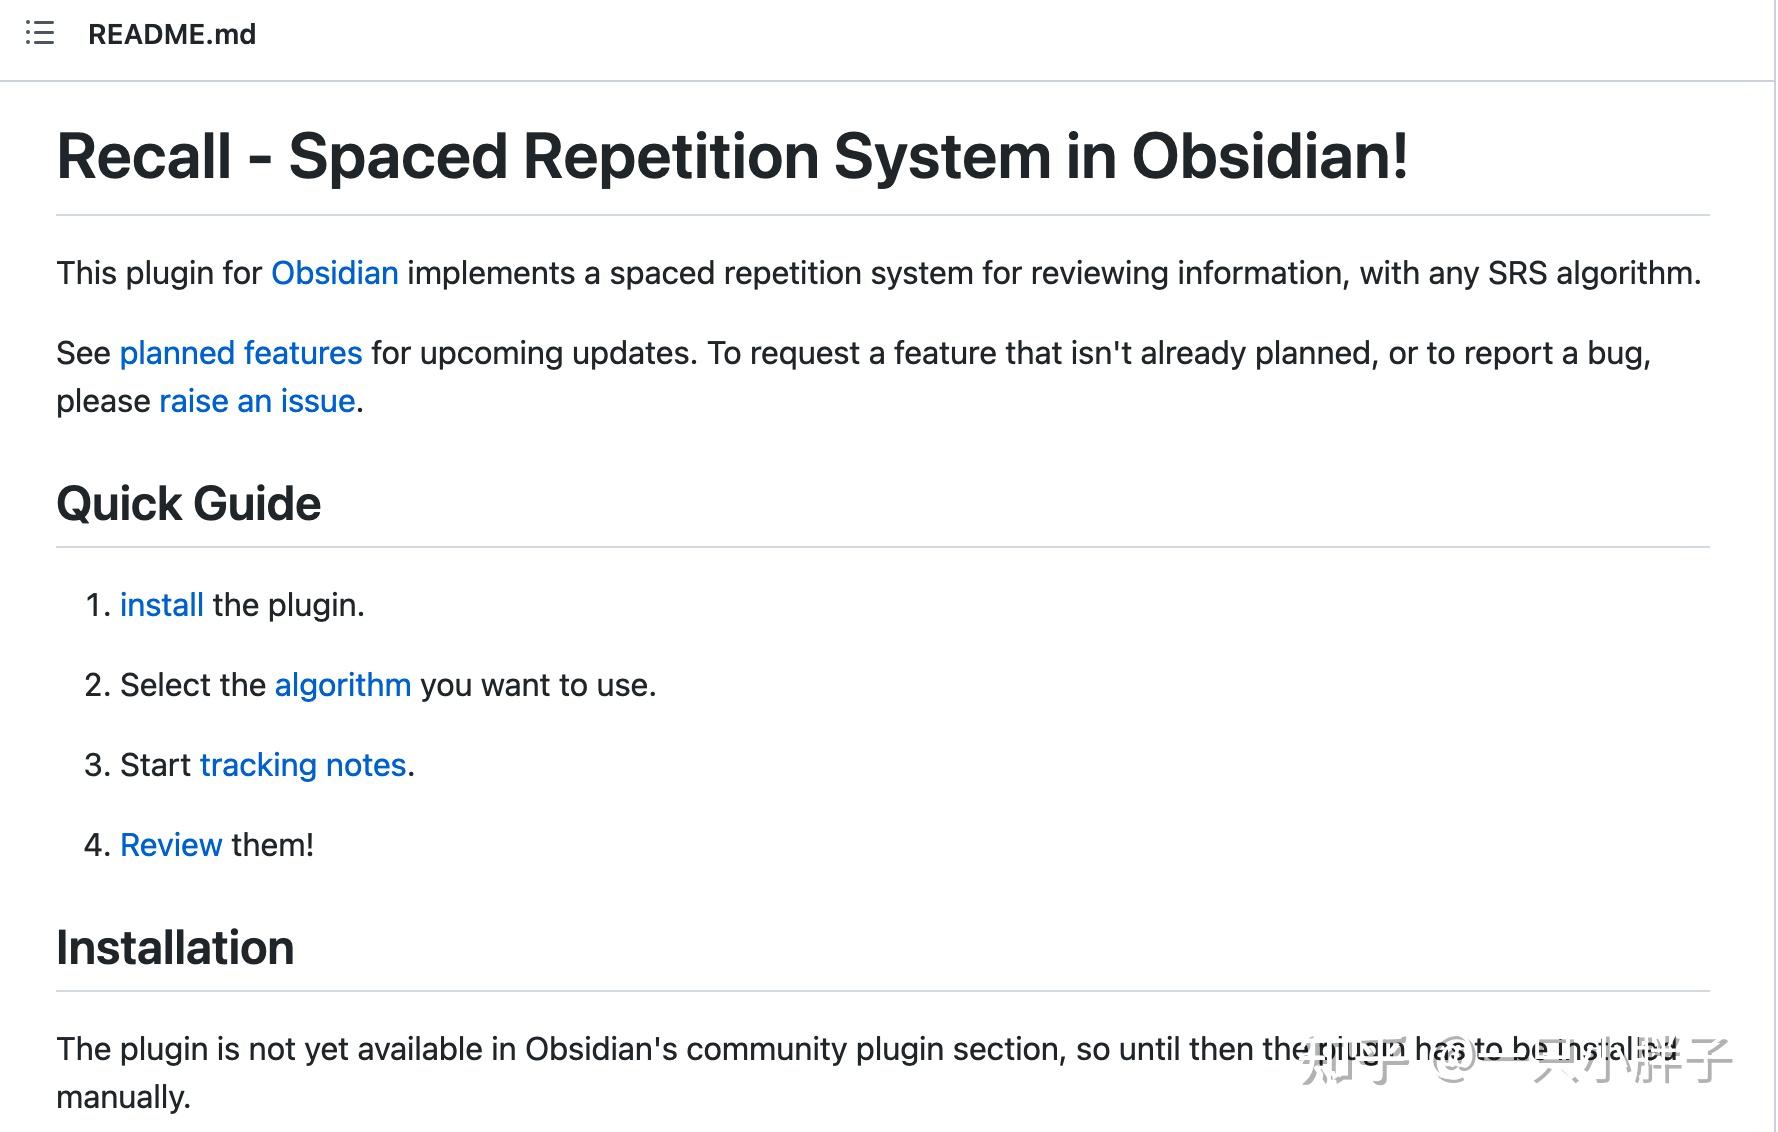Click 'the plugin.' text in step 1
This screenshot has width=1778, height=1132.
(x=288, y=605)
